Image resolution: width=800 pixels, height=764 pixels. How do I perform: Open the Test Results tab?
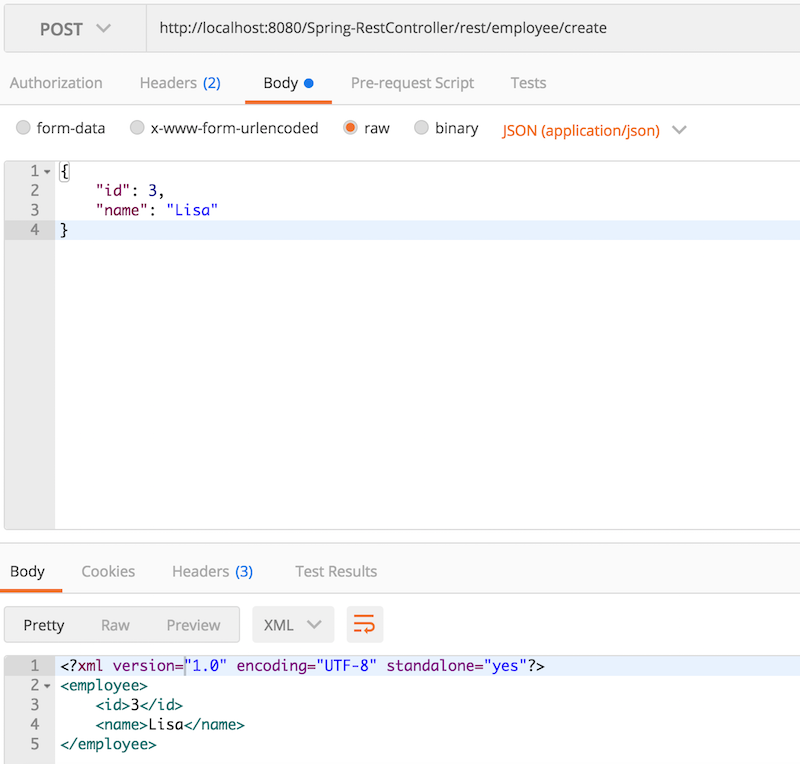[336, 571]
